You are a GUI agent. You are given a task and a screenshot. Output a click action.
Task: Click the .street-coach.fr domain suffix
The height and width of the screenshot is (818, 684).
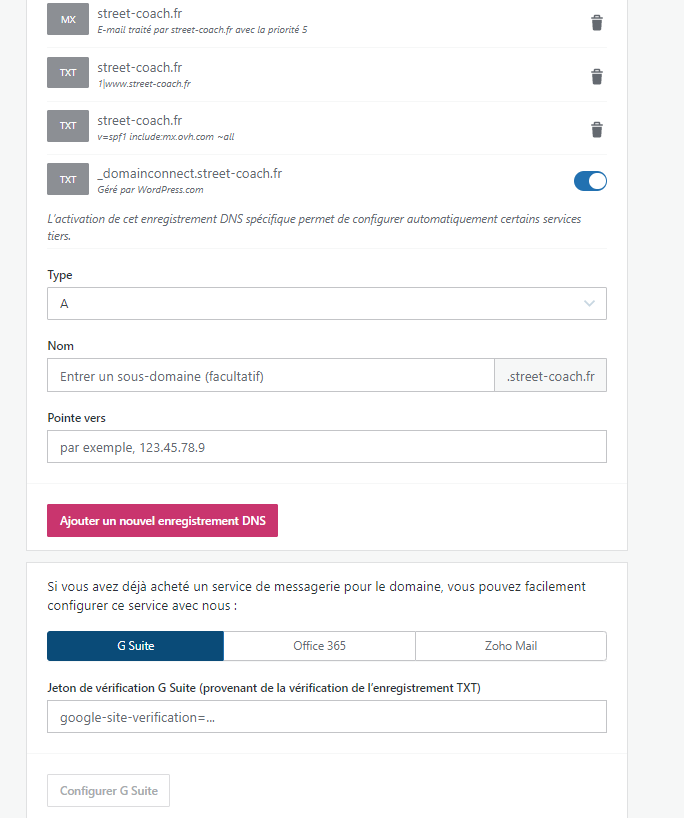tap(550, 376)
